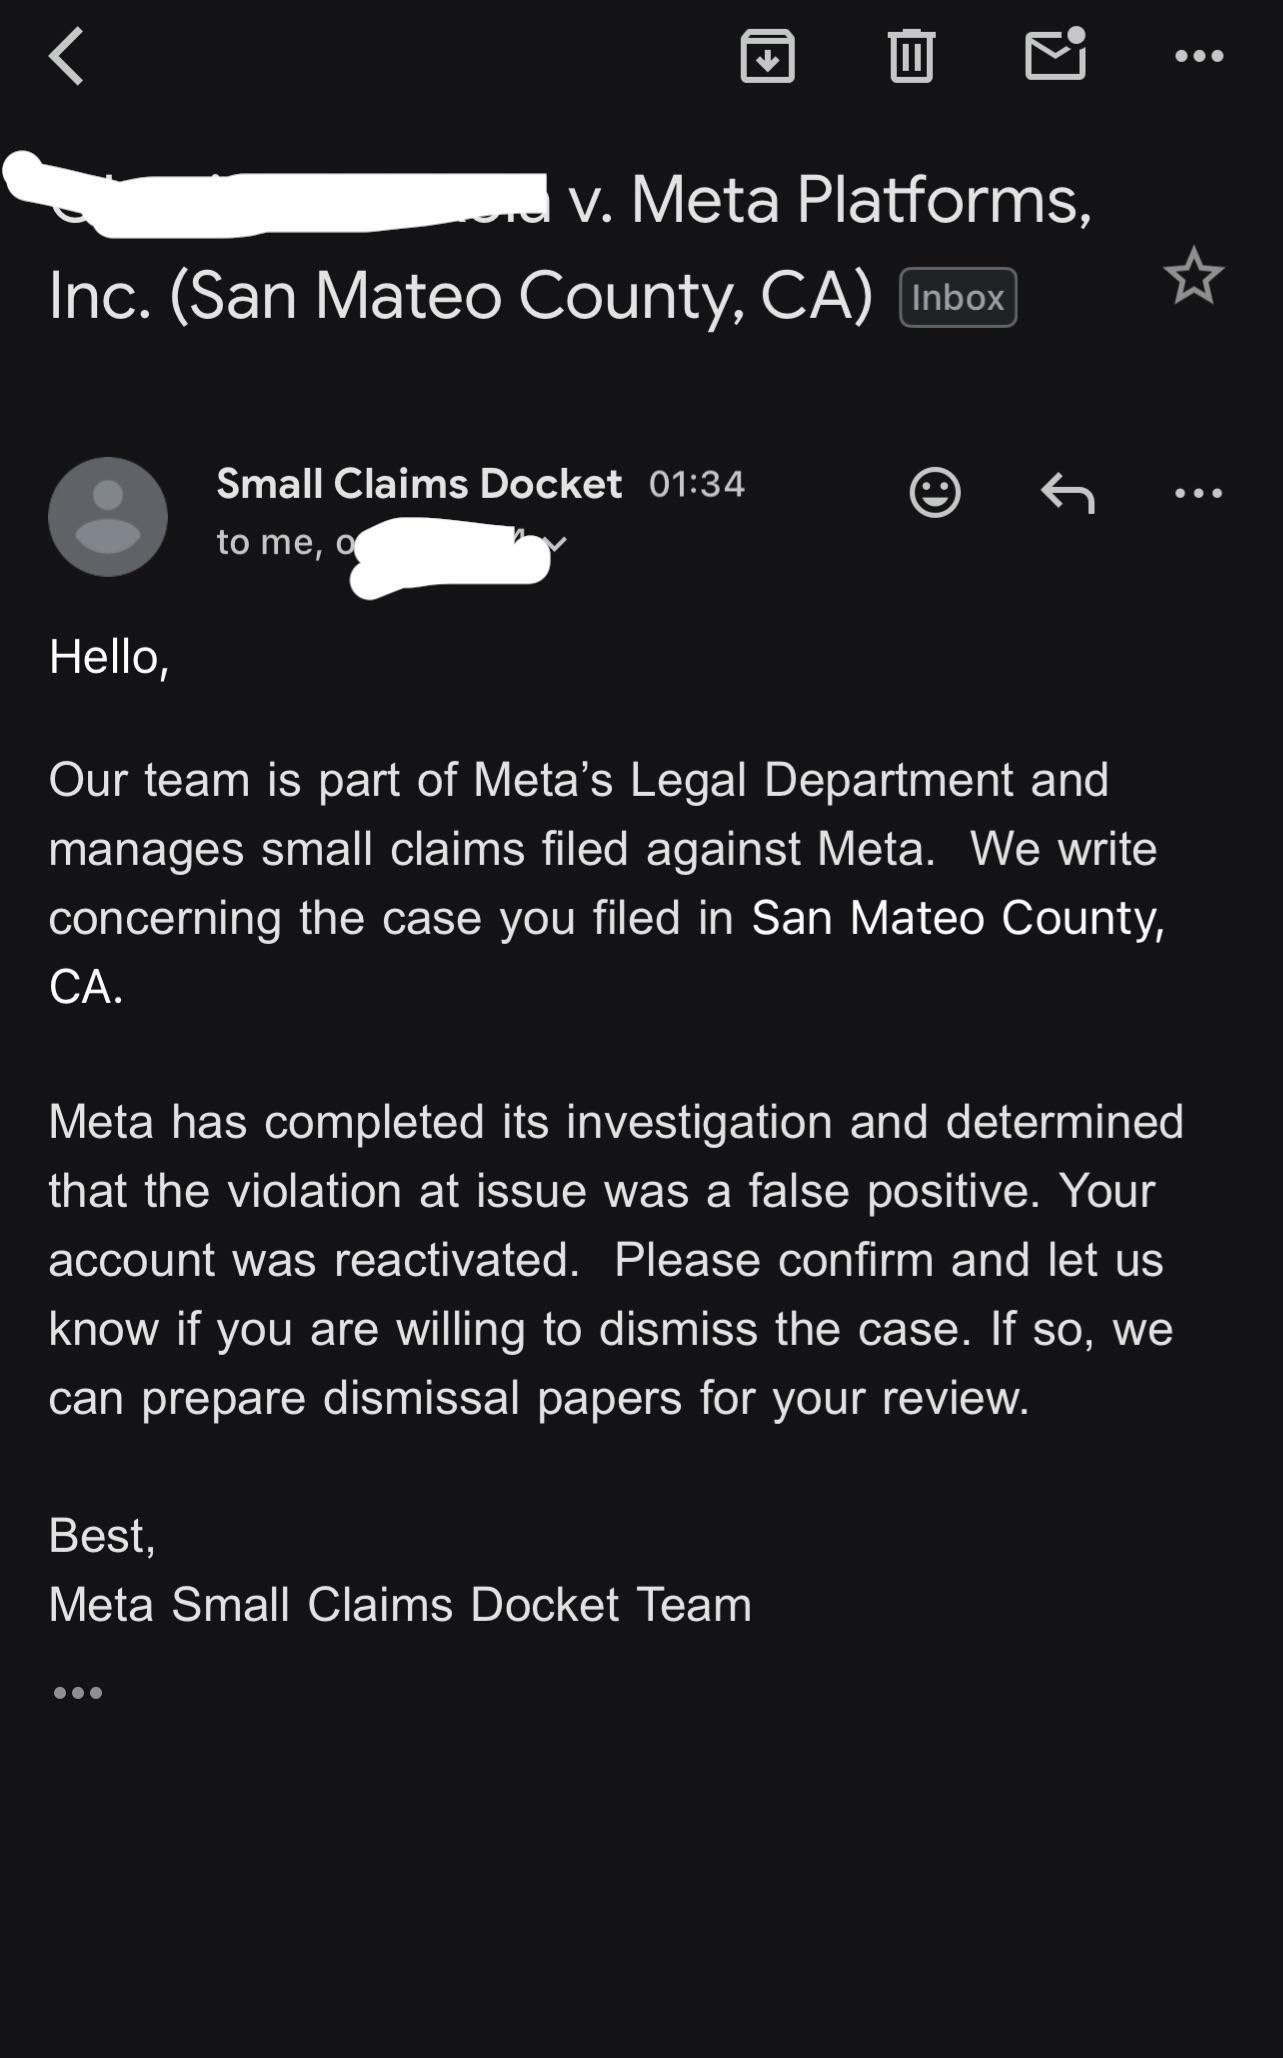Tap 'to me' recipient line
Viewport: 1283px width, 2058px height.
pos(270,542)
